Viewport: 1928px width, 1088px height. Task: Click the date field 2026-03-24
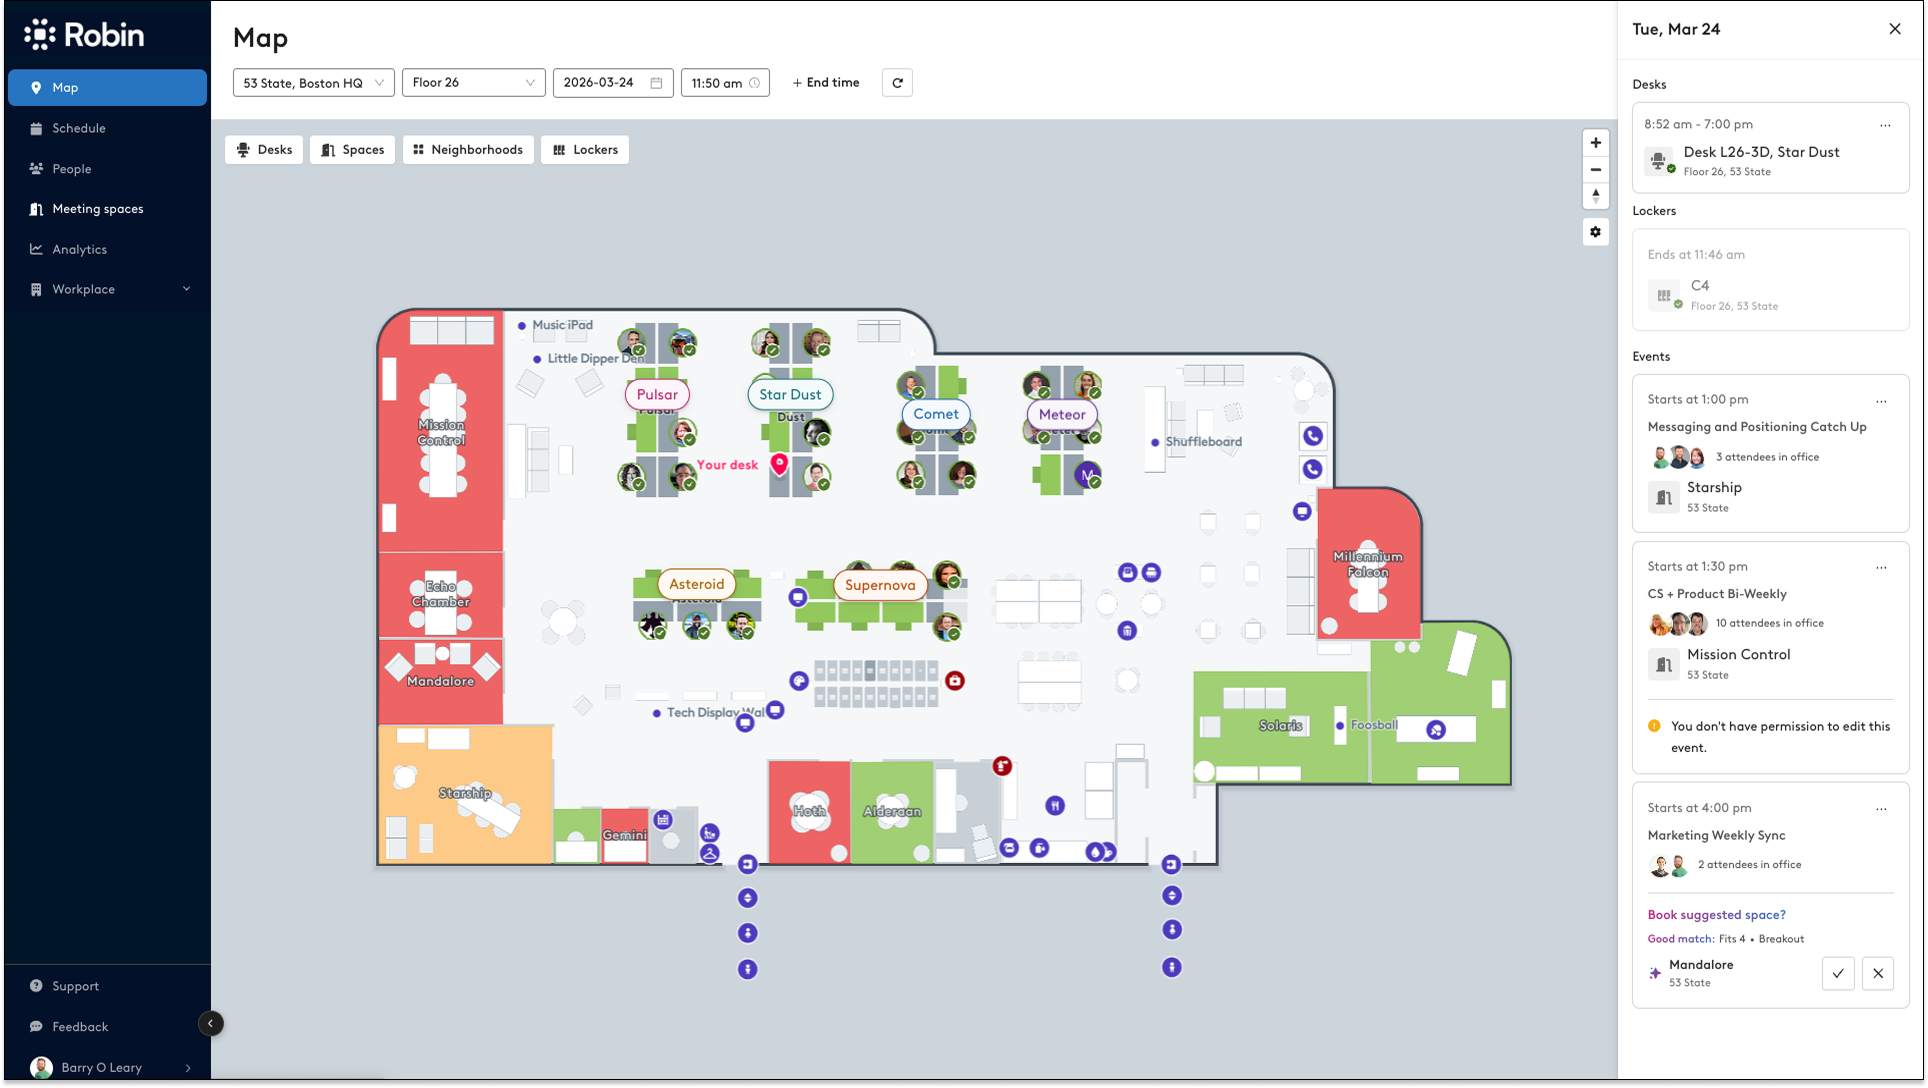[612, 83]
